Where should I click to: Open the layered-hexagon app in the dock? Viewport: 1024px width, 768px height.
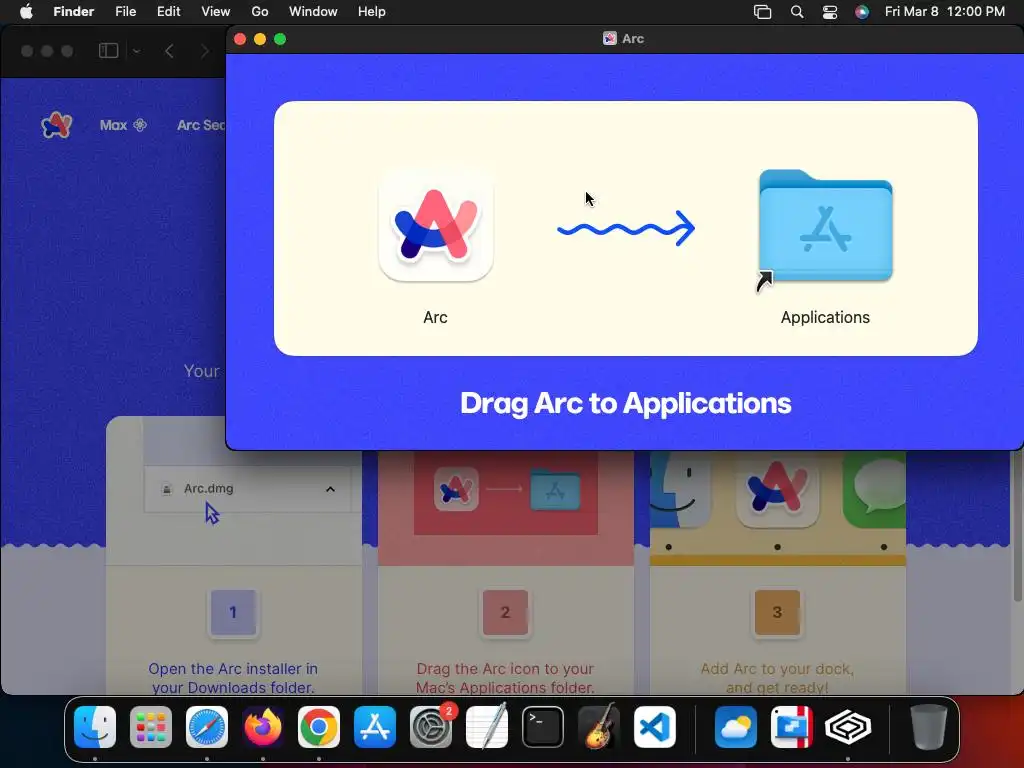pos(848,727)
